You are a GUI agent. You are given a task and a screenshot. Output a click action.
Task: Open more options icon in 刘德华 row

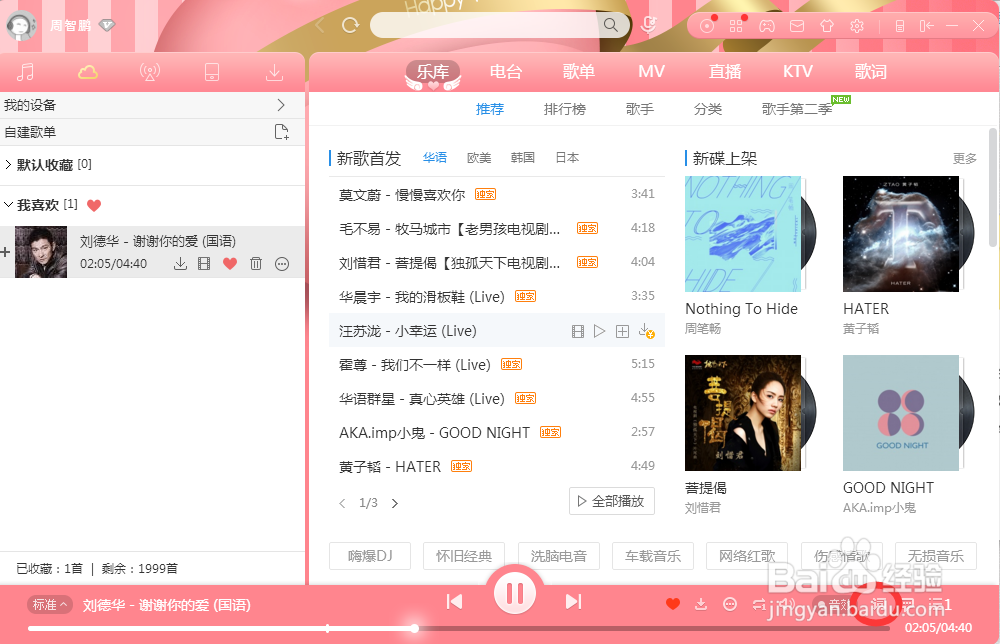282,263
